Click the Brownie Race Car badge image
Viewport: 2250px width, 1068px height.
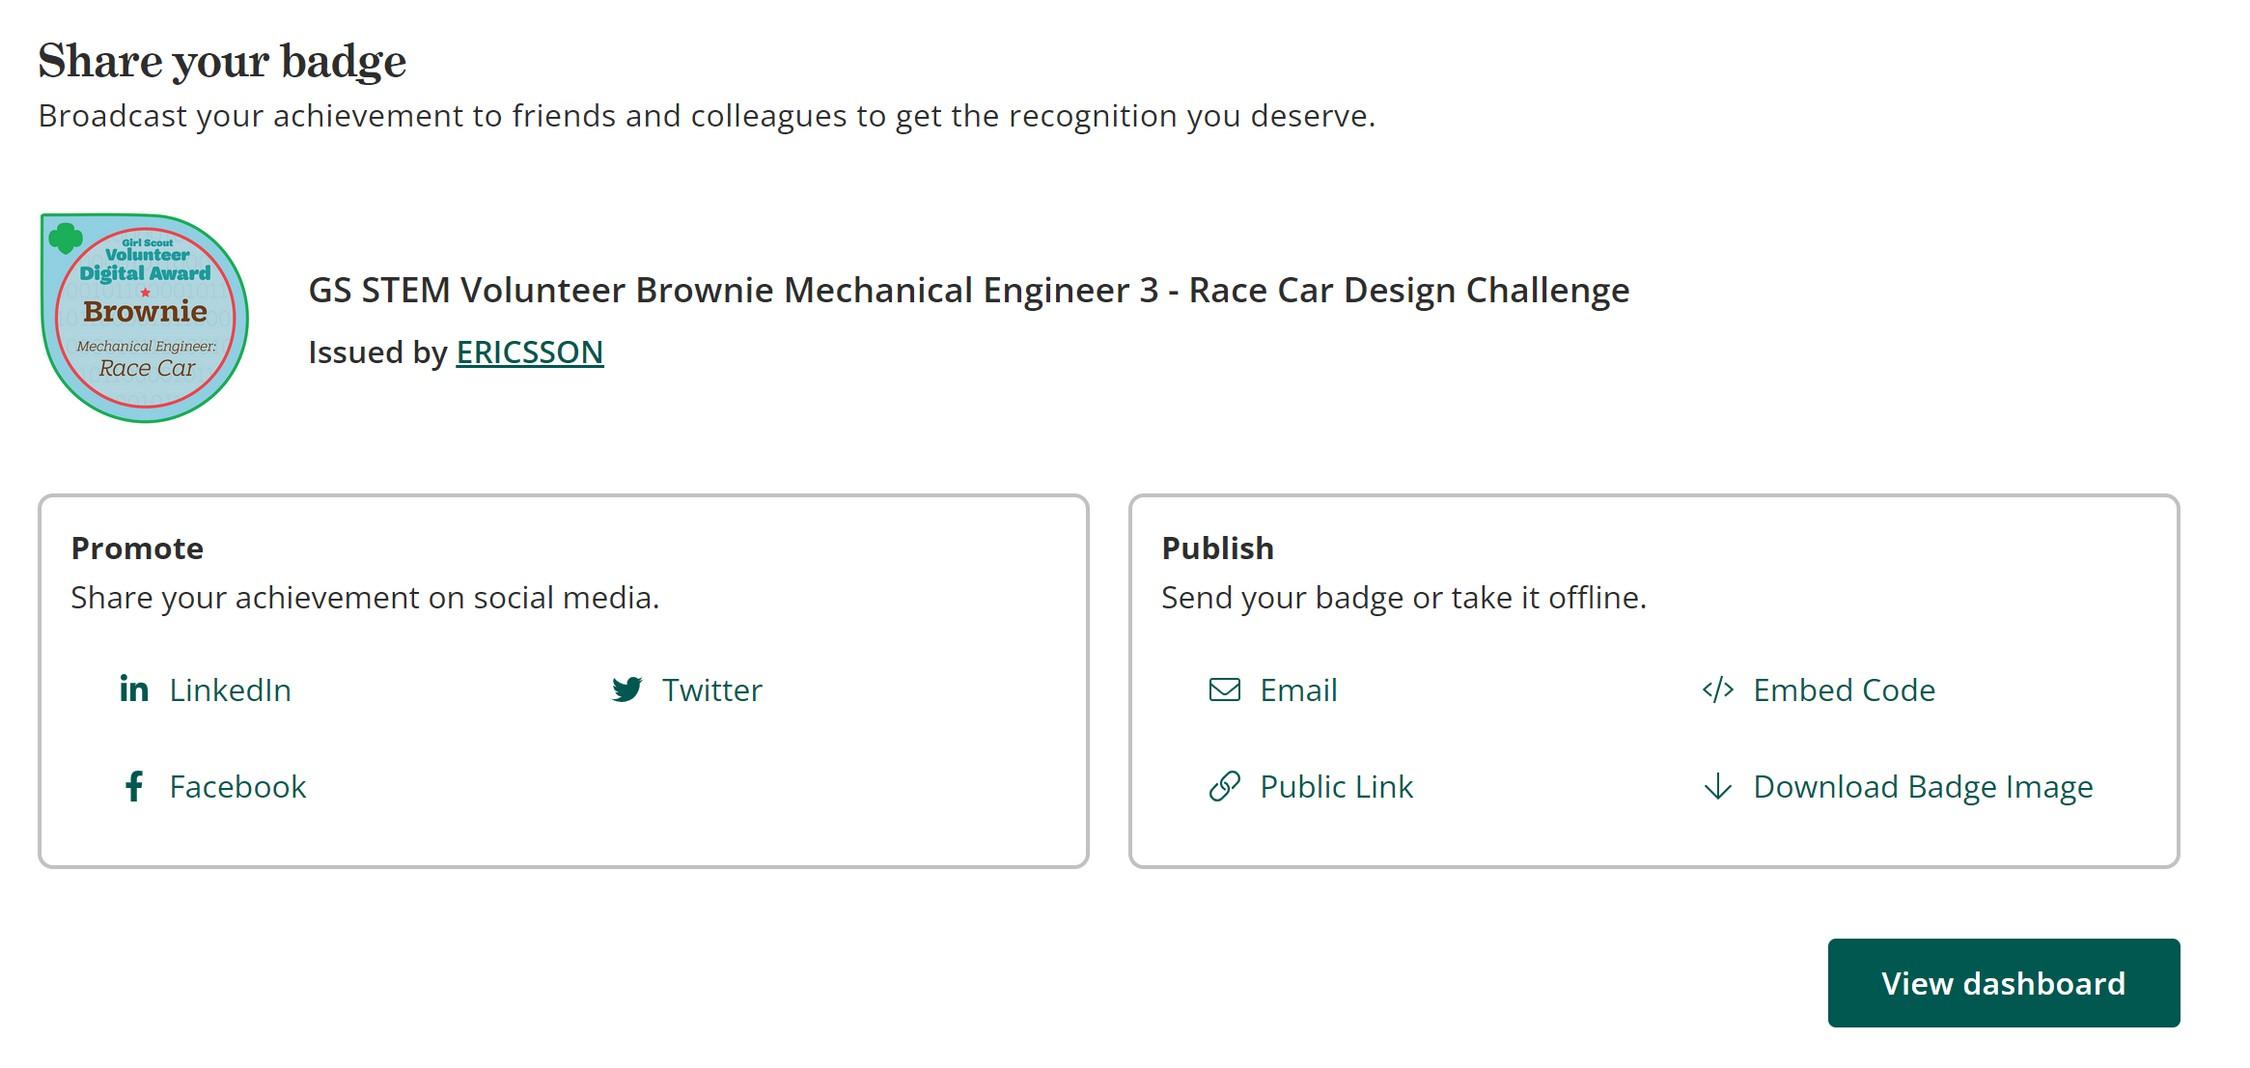[x=145, y=317]
